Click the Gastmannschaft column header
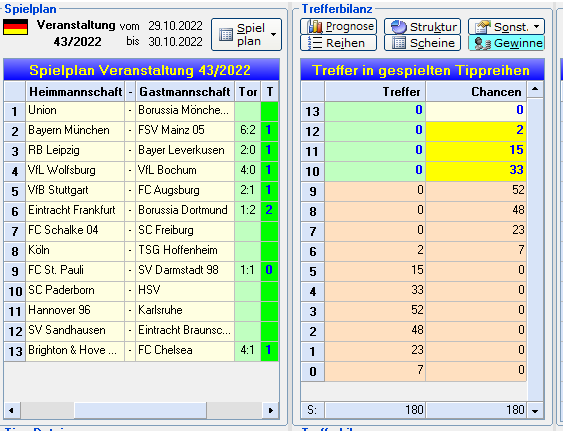The width and height of the screenshot is (563, 431). click(x=185, y=92)
